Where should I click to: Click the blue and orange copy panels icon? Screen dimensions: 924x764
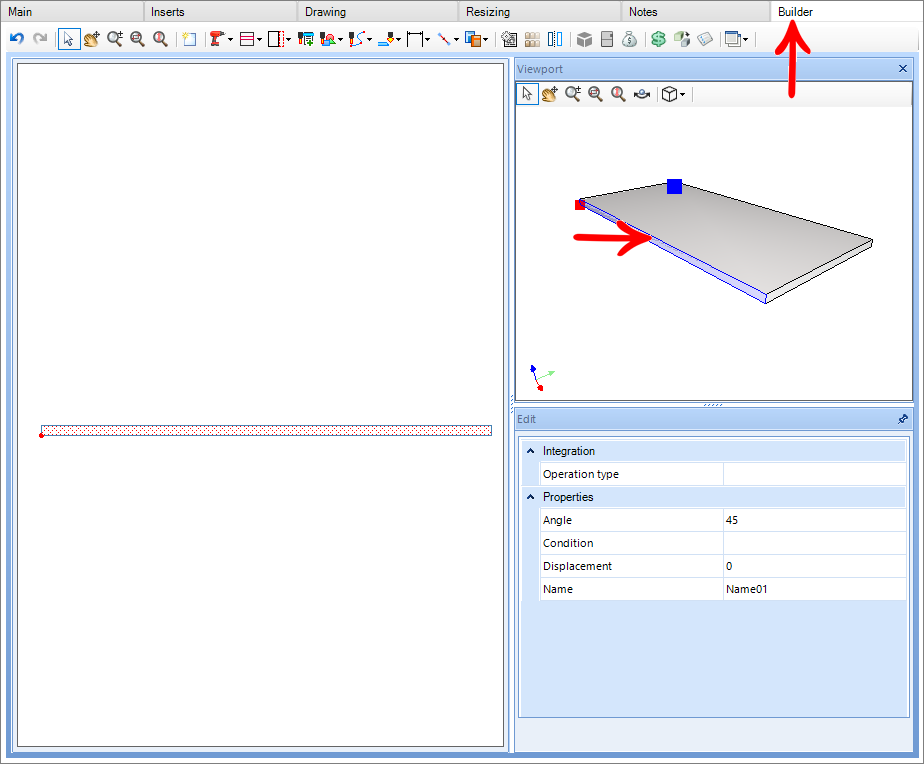(473, 39)
